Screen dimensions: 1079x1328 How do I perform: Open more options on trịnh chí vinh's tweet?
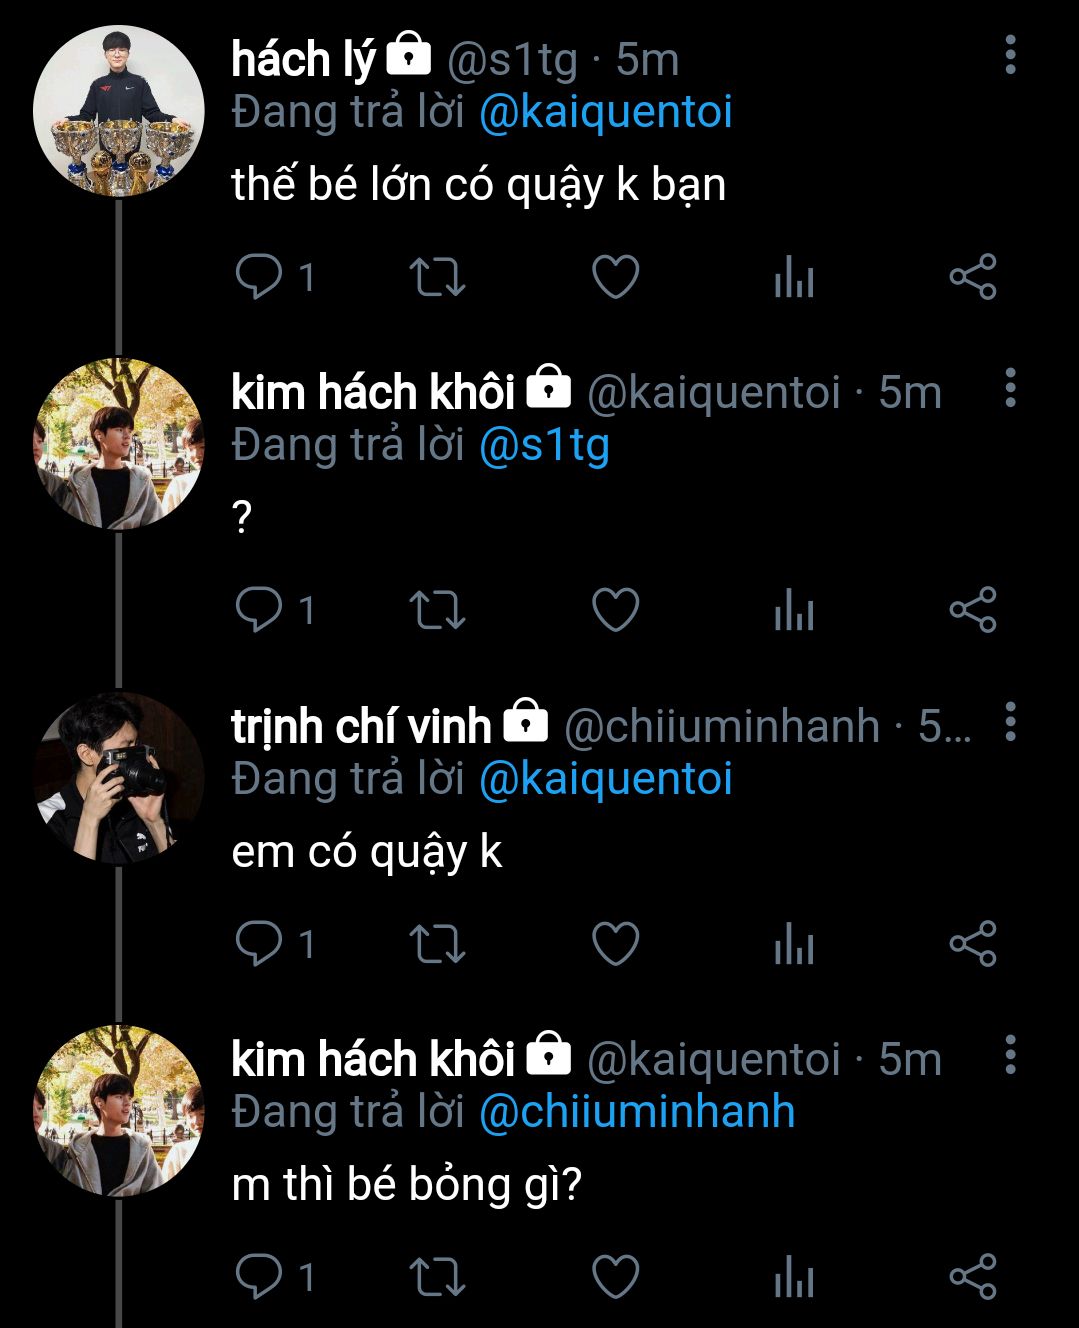point(1010,721)
